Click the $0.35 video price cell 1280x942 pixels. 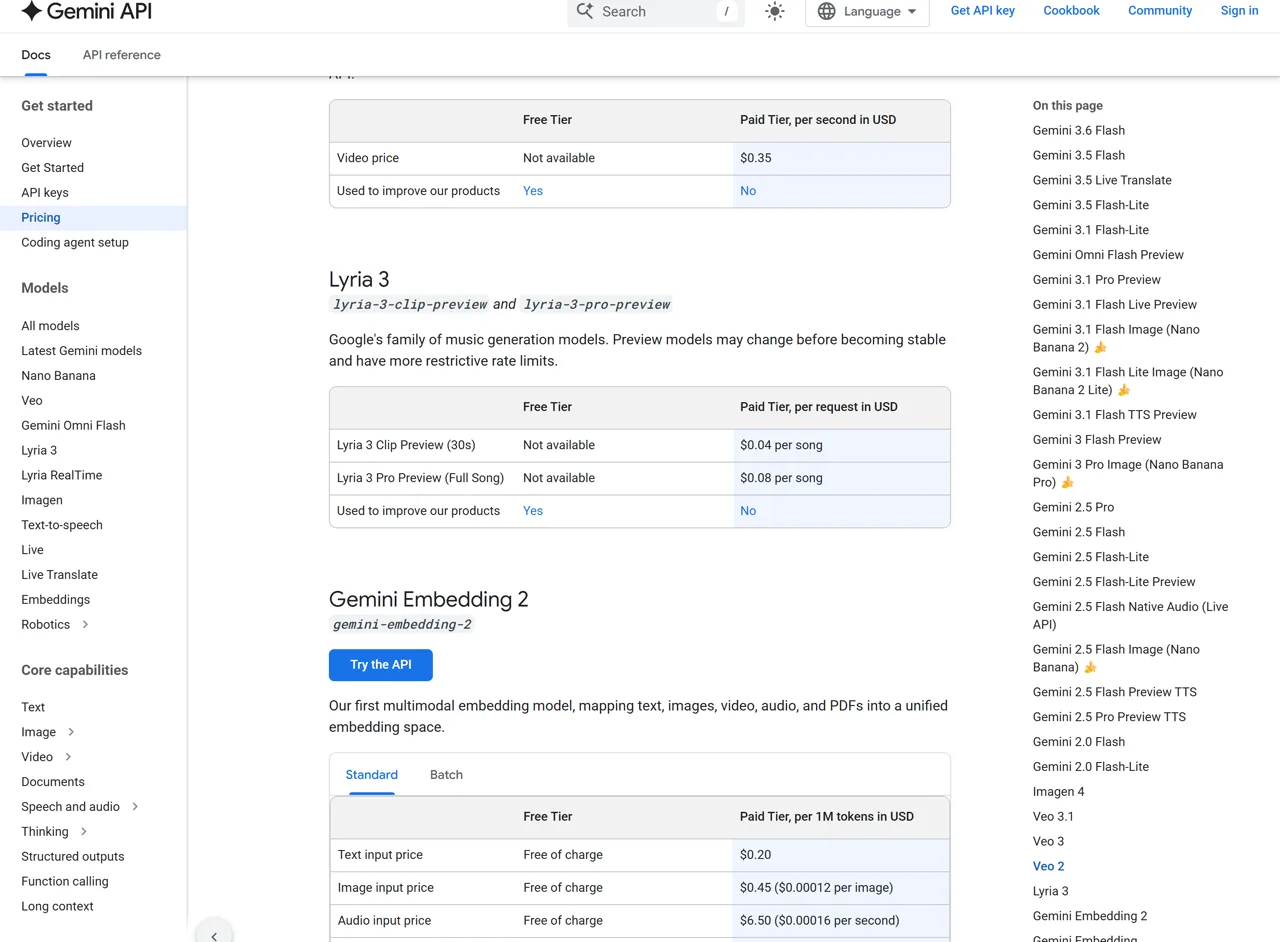(841, 158)
